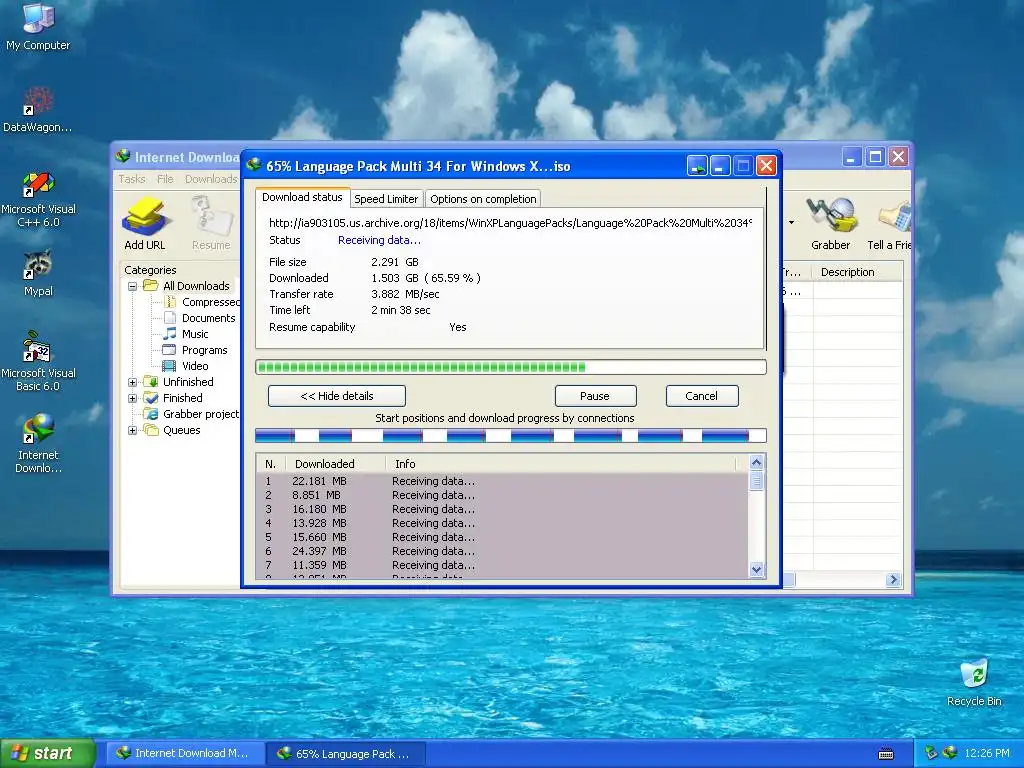Click the main window horizontal scroll right arrow
The height and width of the screenshot is (768, 1024).
point(893,579)
